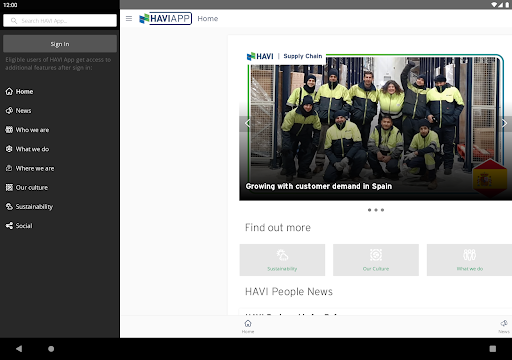Open Home from the sidebar
This screenshot has width=512, height=360.
[19, 91]
